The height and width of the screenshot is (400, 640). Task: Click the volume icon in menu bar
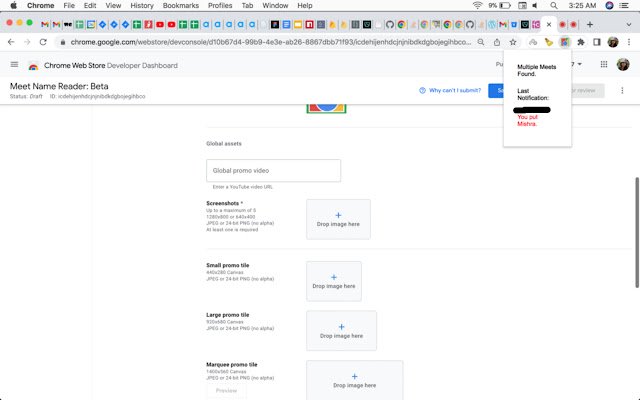[535, 6]
